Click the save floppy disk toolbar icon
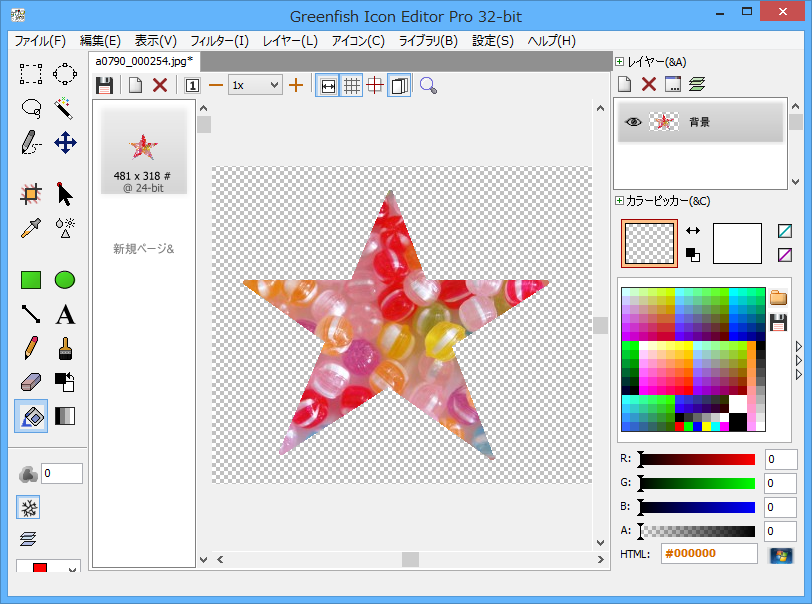Viewport: 812px width, 604px height. pos(104,85)
